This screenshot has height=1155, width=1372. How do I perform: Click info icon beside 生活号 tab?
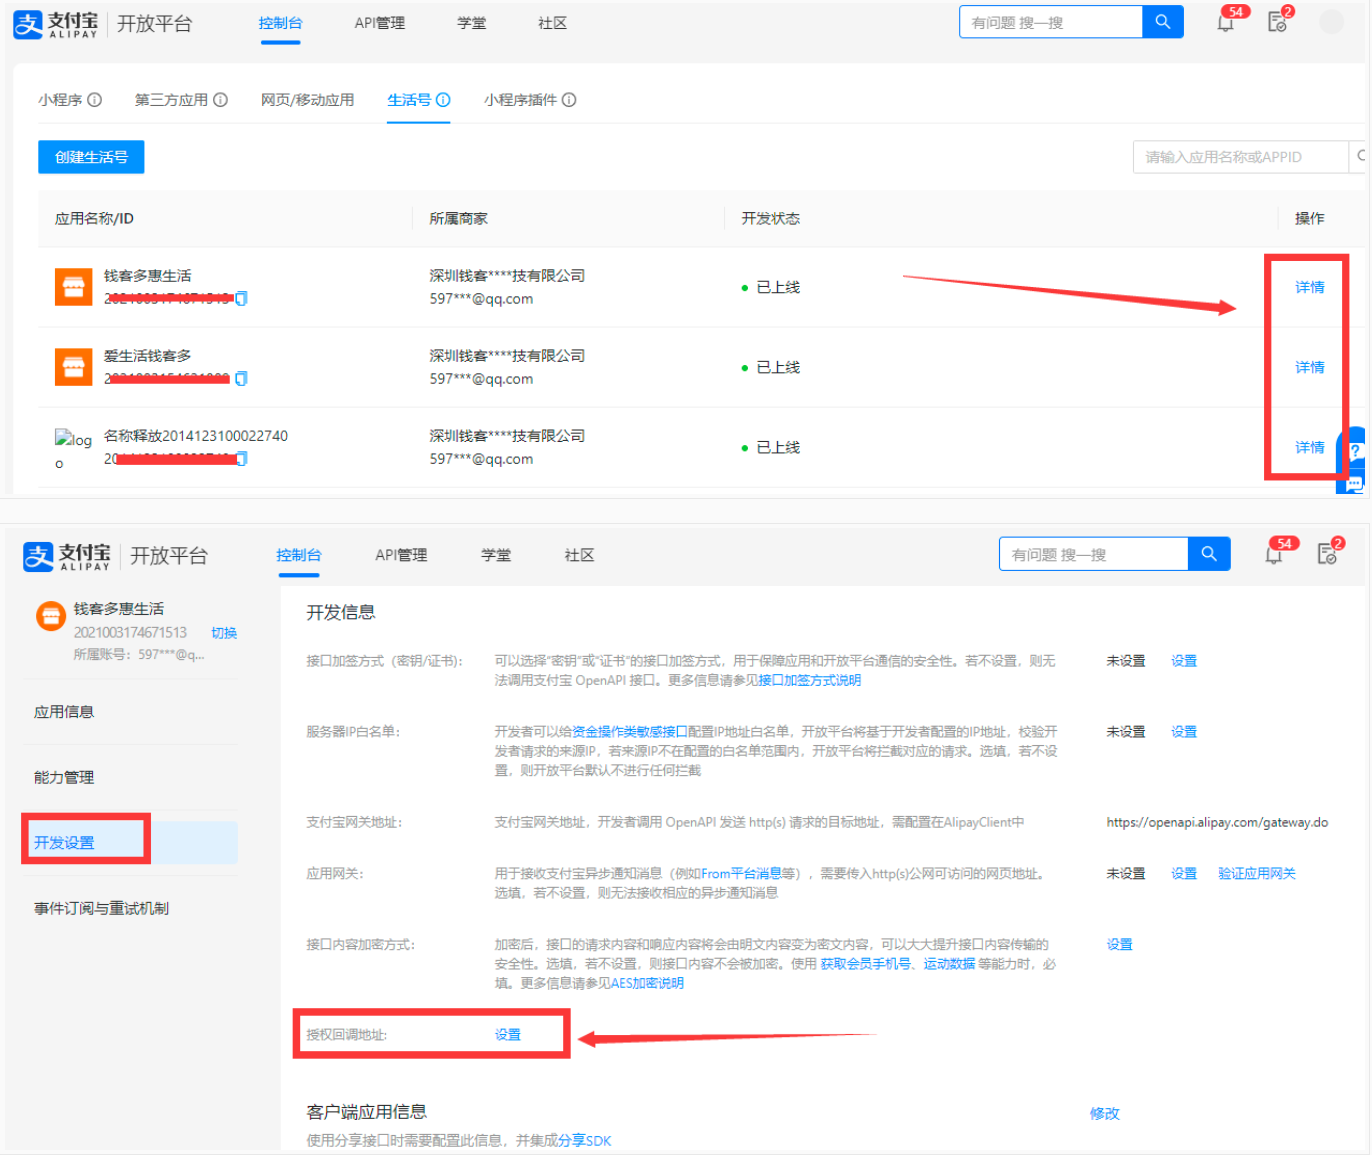pyautogui.click(x=443, y=100)
